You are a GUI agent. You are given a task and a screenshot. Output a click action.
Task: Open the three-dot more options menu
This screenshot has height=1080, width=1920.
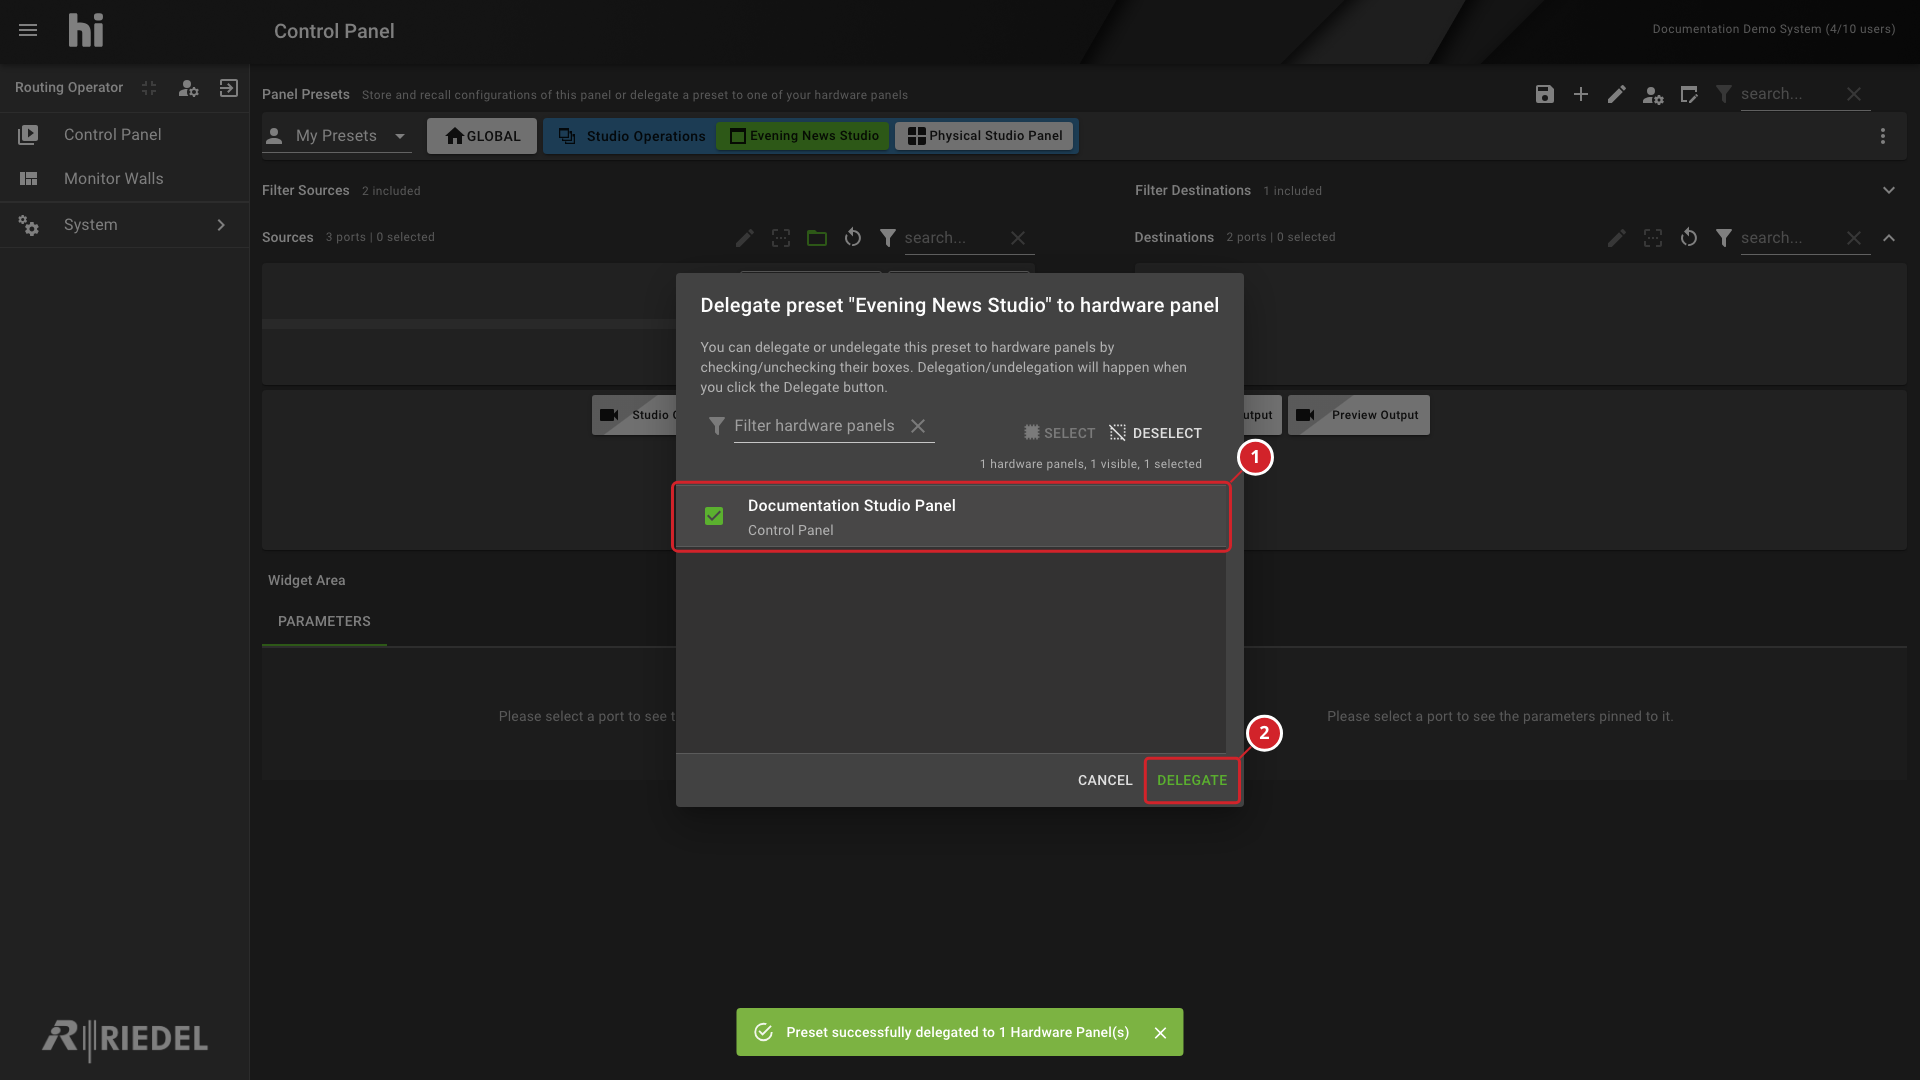click(x=1883, y=136)
